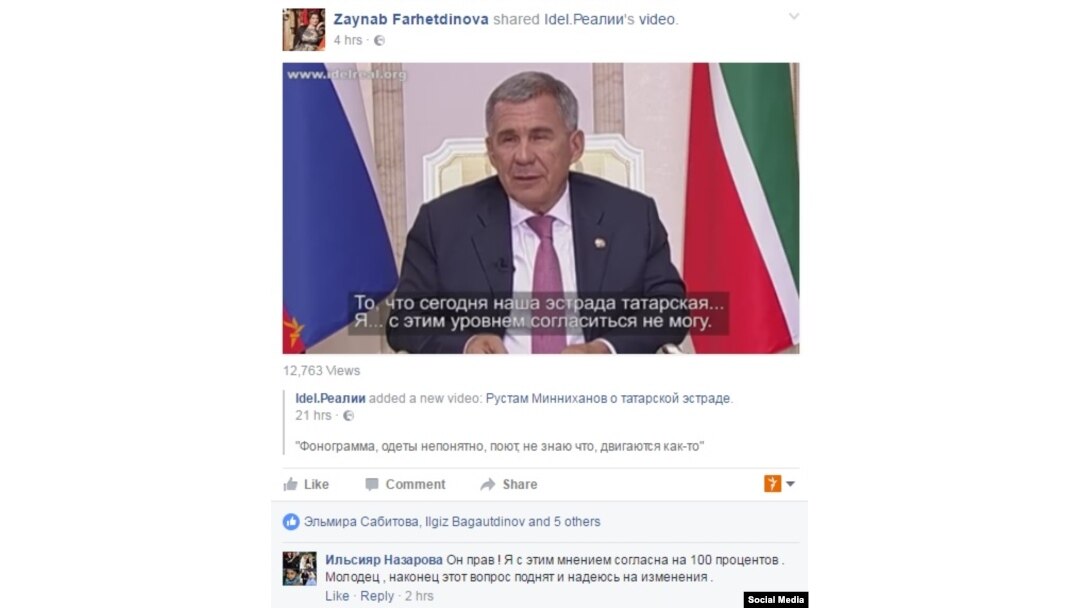
Task: Open the 'and 5 others' likes list
Action: 564,522
